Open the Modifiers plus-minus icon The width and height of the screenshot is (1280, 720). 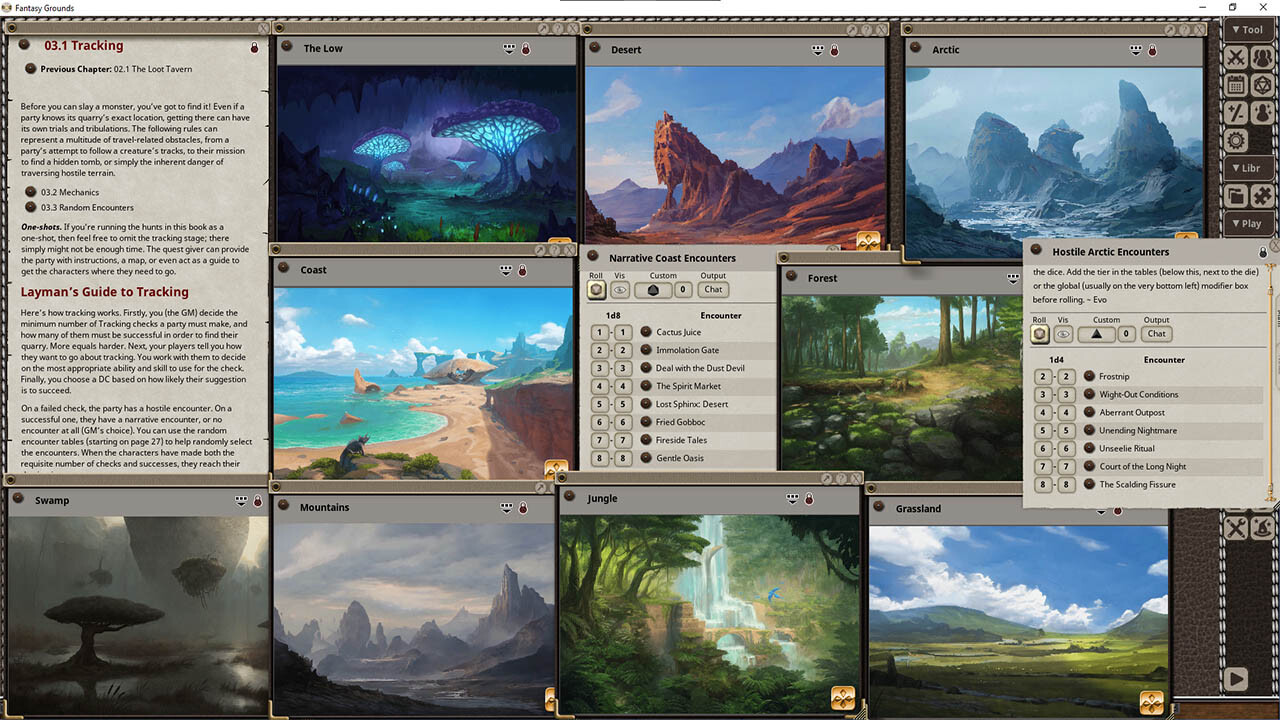click(x=1237, y=113)
